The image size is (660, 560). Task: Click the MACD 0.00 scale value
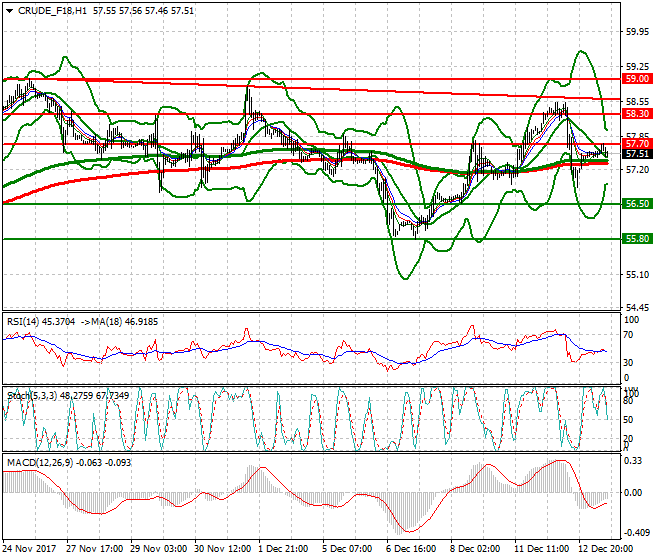[x=633, y=493]
